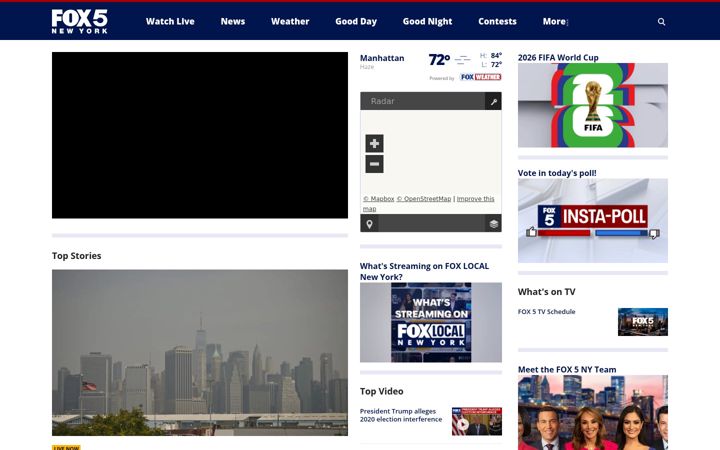Click What's Streaming on FOX LOCAL heading
The width and height of the screenshot is (720, 450).
pyautogui.click(x=424, y=271)
